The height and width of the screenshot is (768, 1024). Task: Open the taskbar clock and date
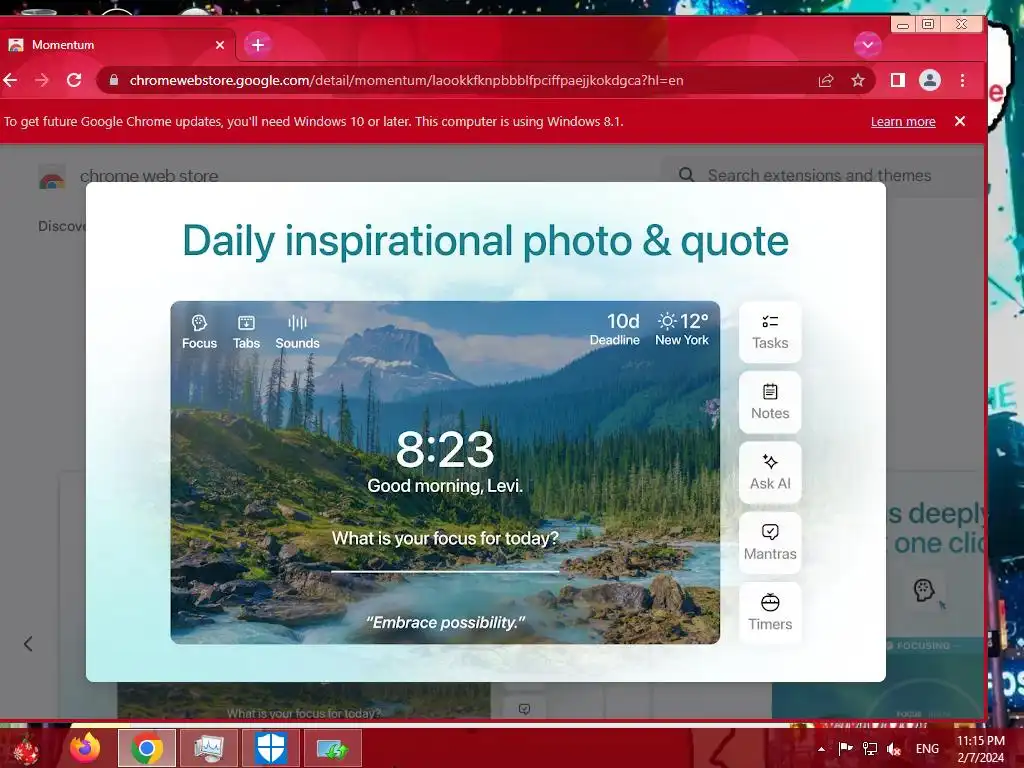click(980, 749)
